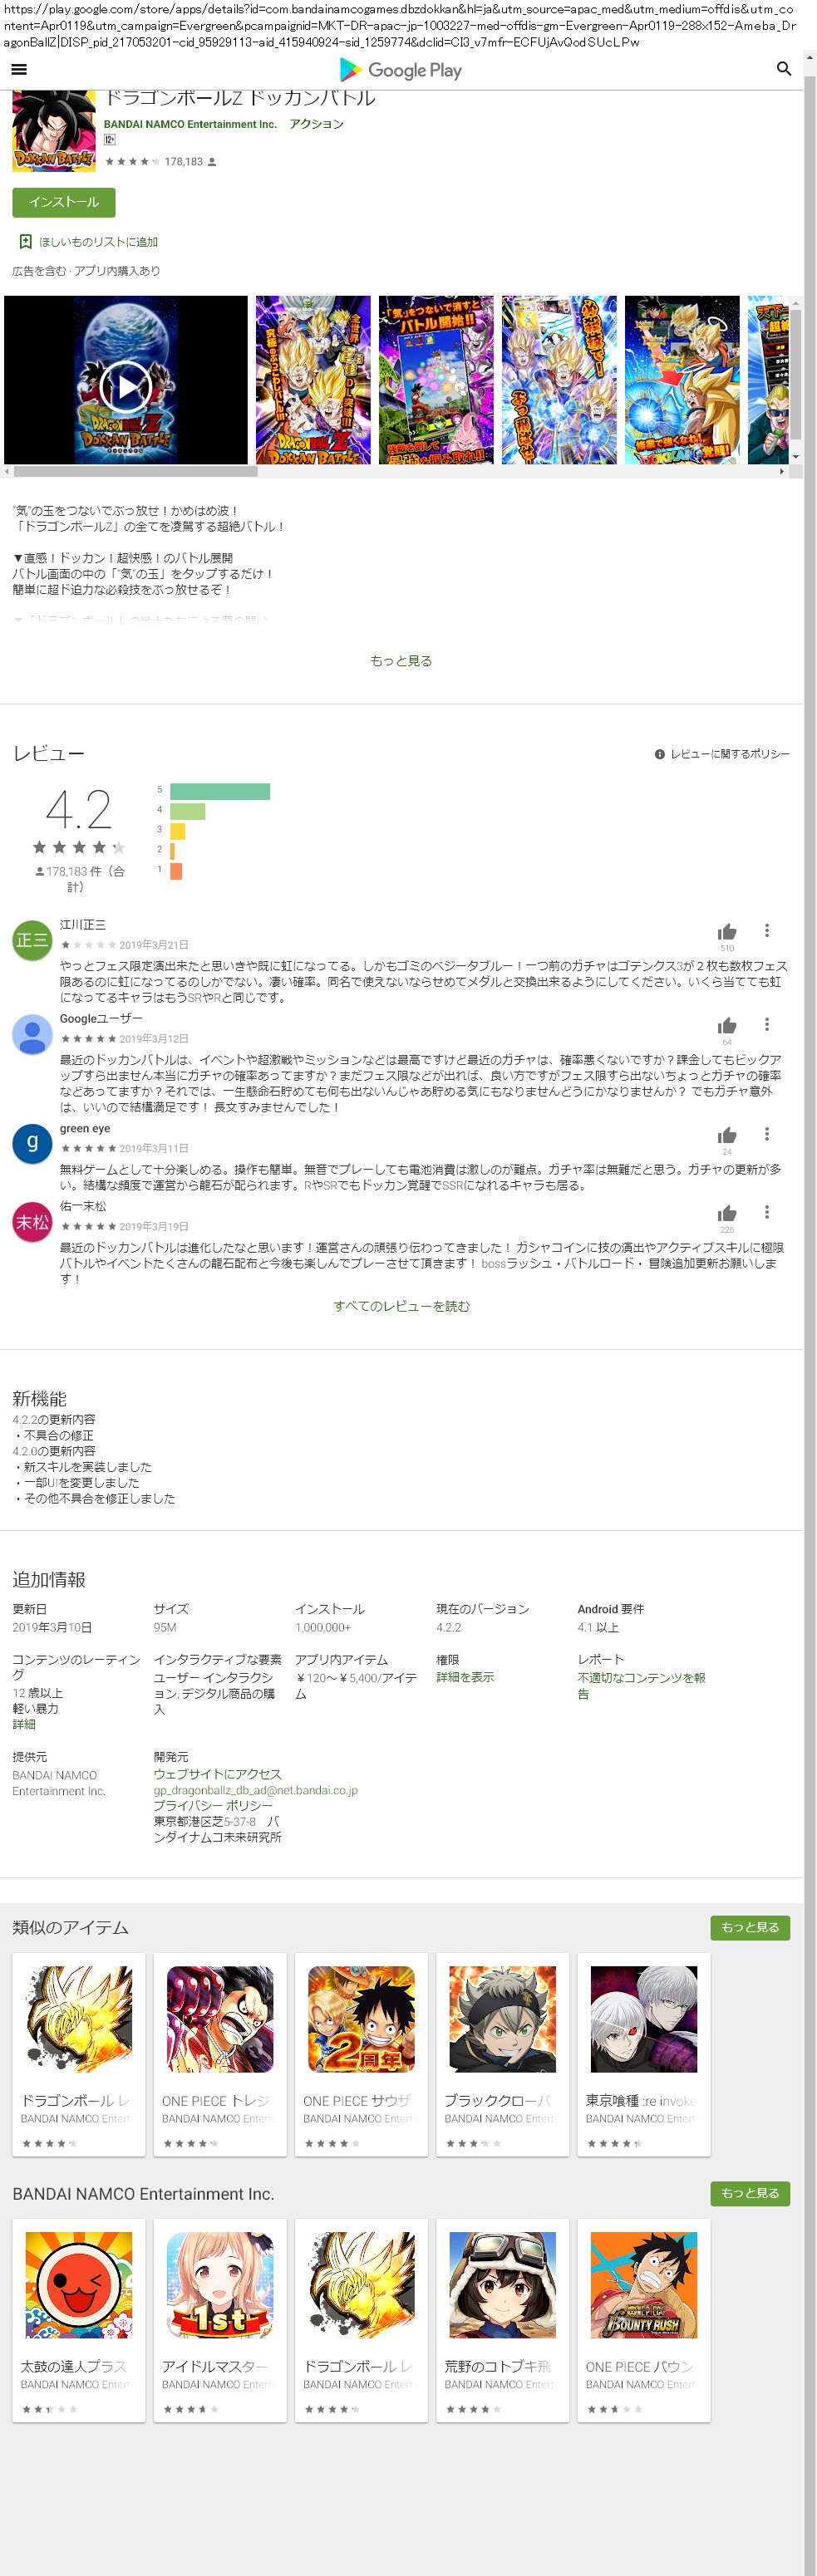
Task: Open ONE PIECE トレジ app card
Action: coord(220,2054)
